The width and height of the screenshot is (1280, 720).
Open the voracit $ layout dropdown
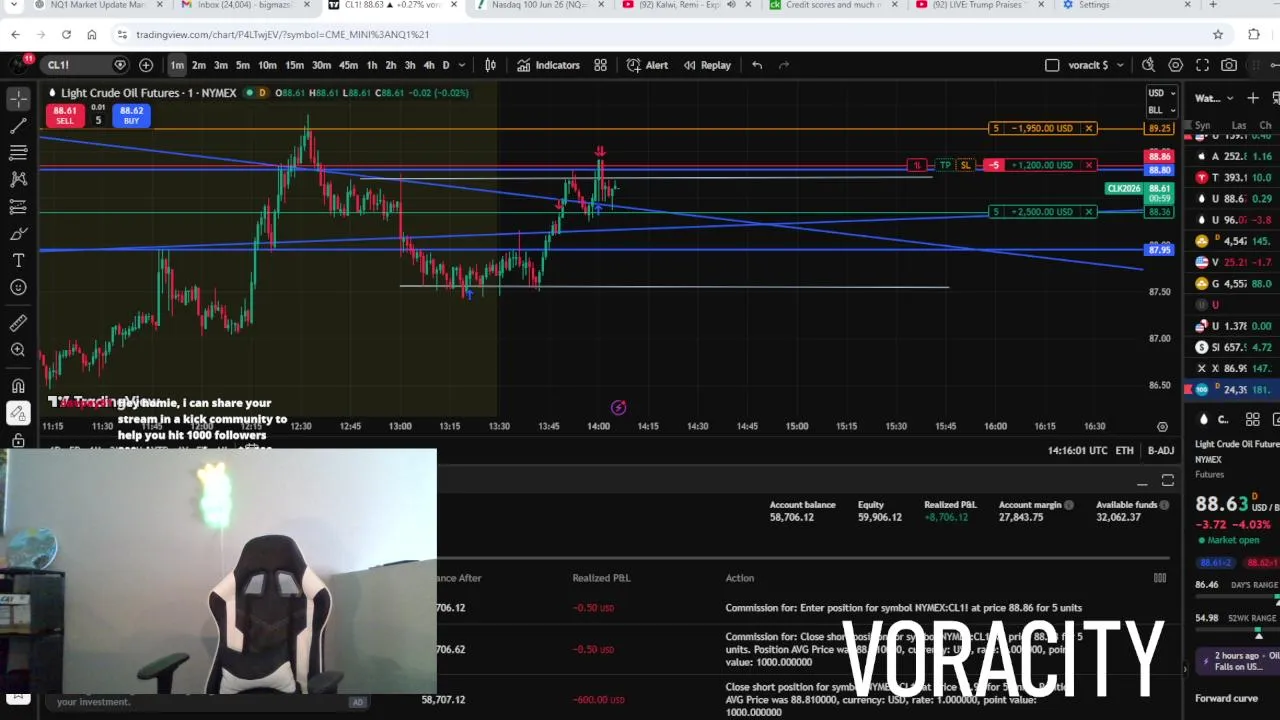coord(1096,65)
